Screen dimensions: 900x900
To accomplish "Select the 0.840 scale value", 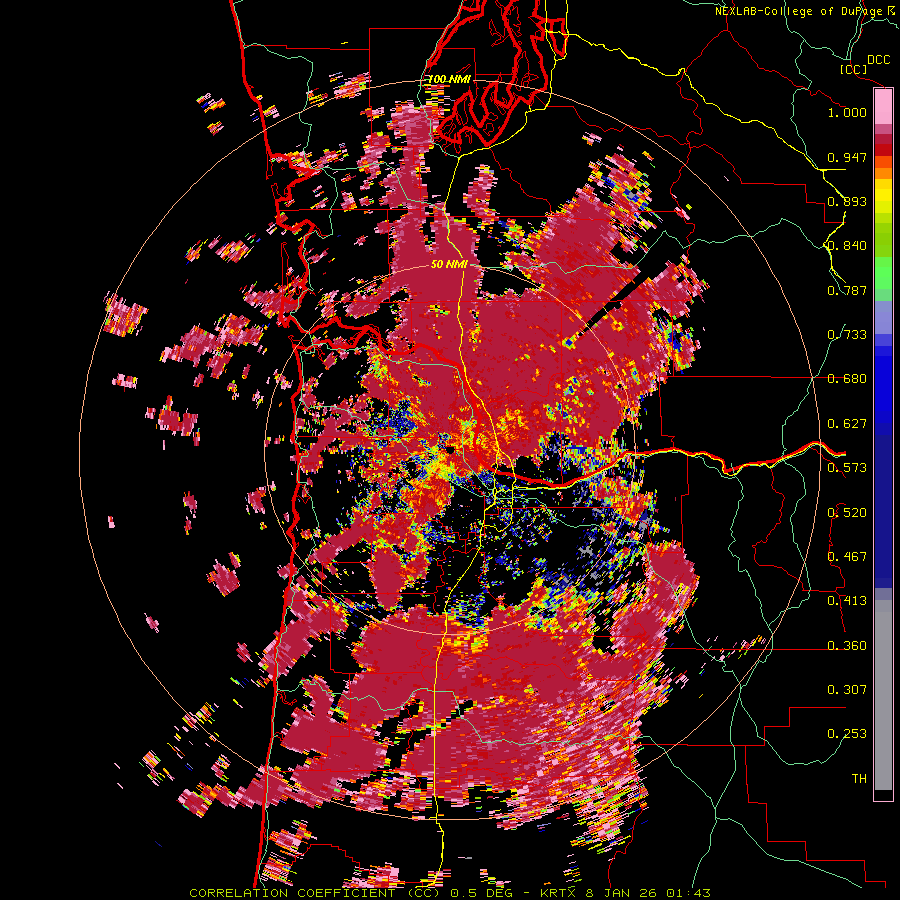I will (847, 246).
